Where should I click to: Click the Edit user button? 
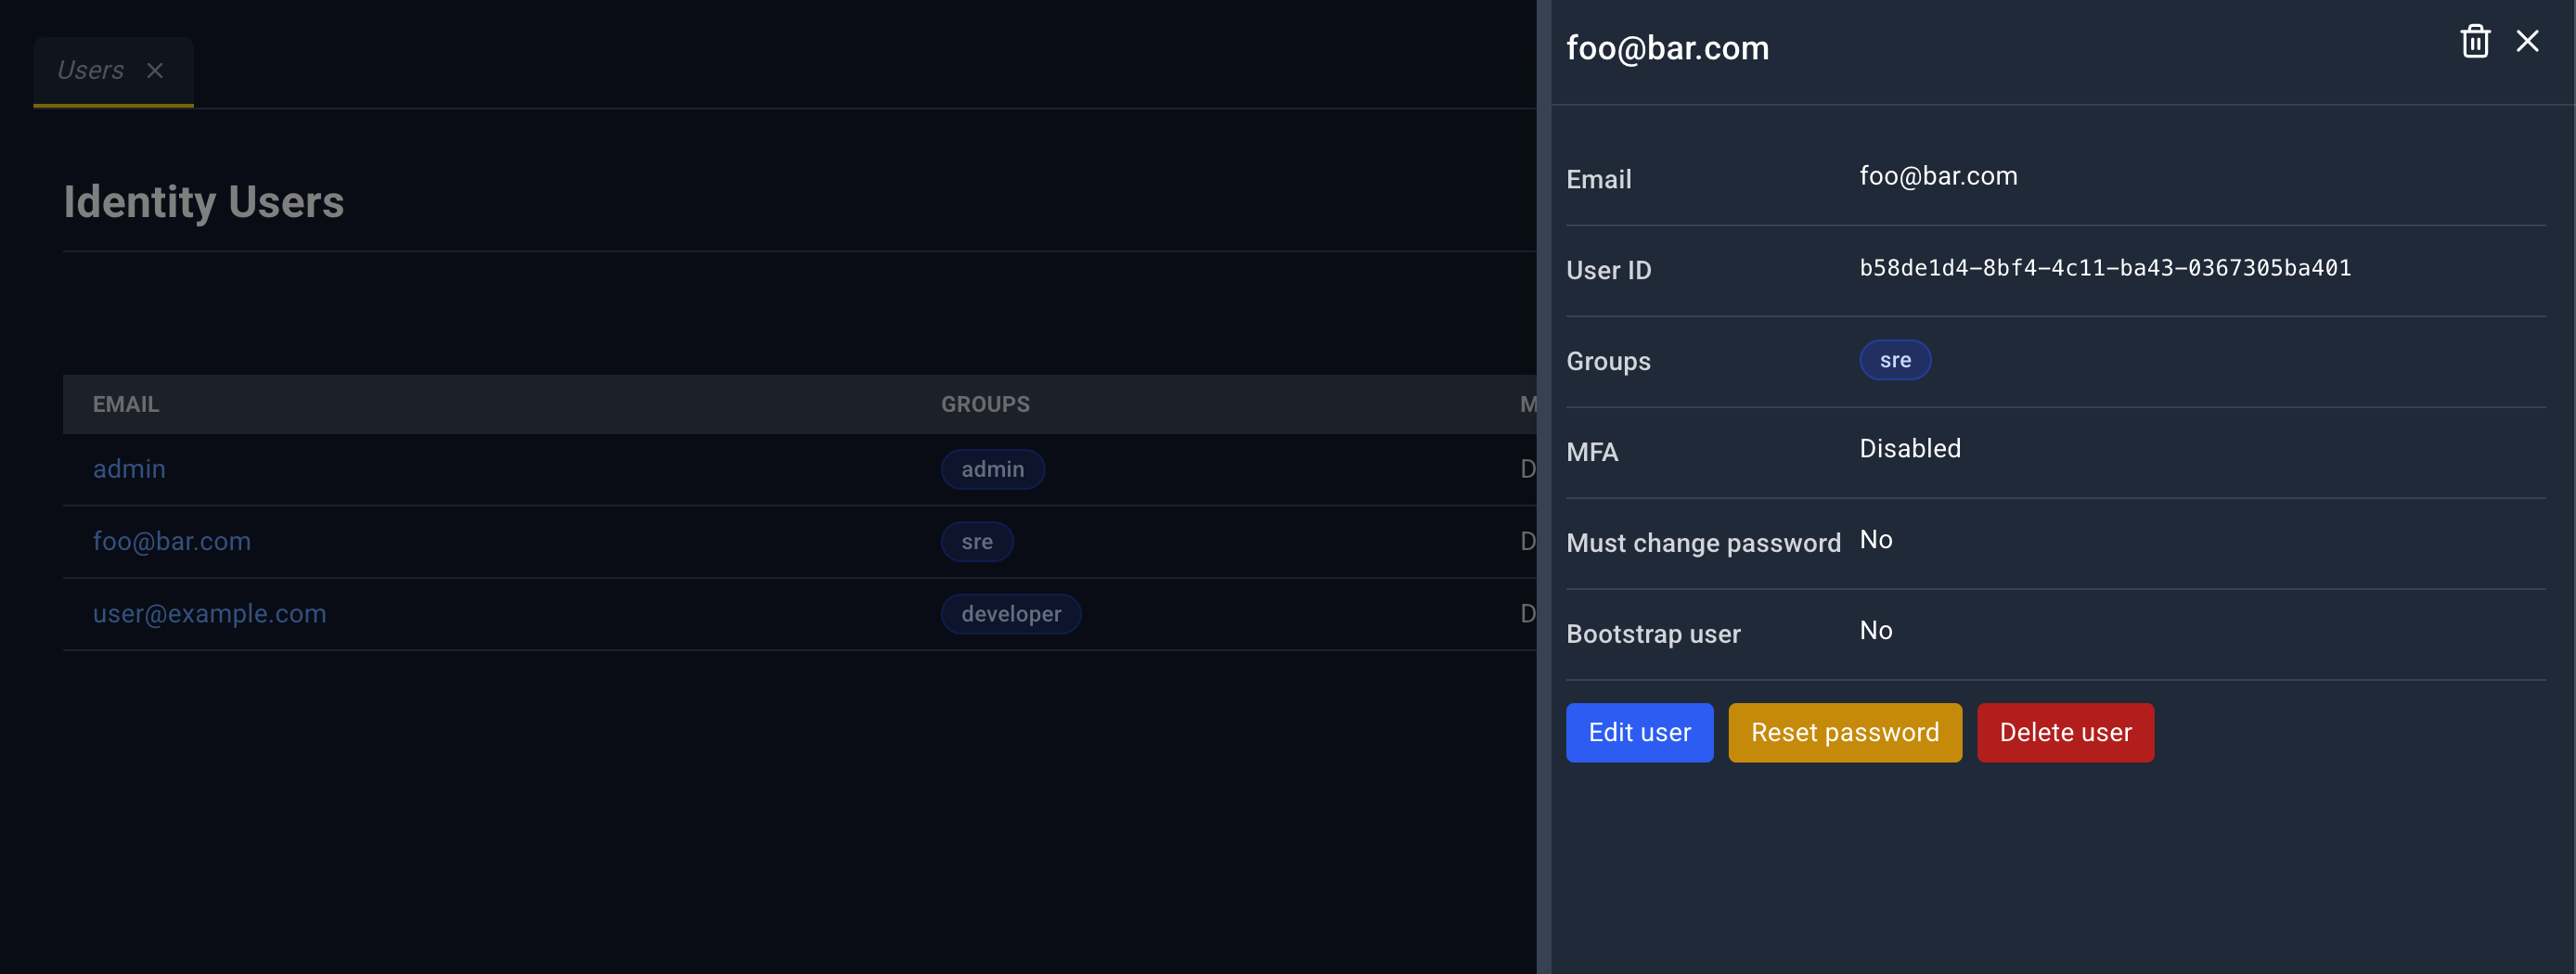(1639, 732)
